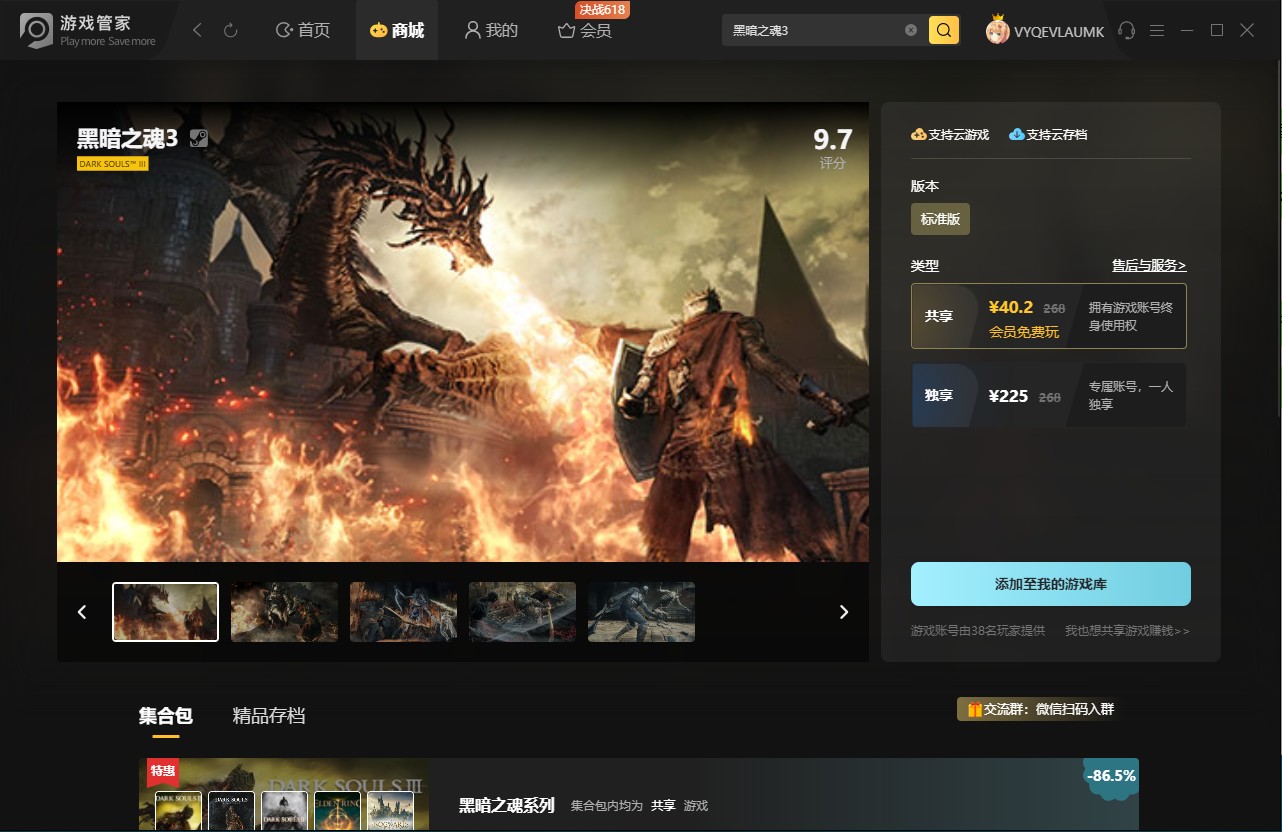The image size is (1282, 832).
Task: Select the first dragon screenshot thumbnail
Action: (165, 612)
